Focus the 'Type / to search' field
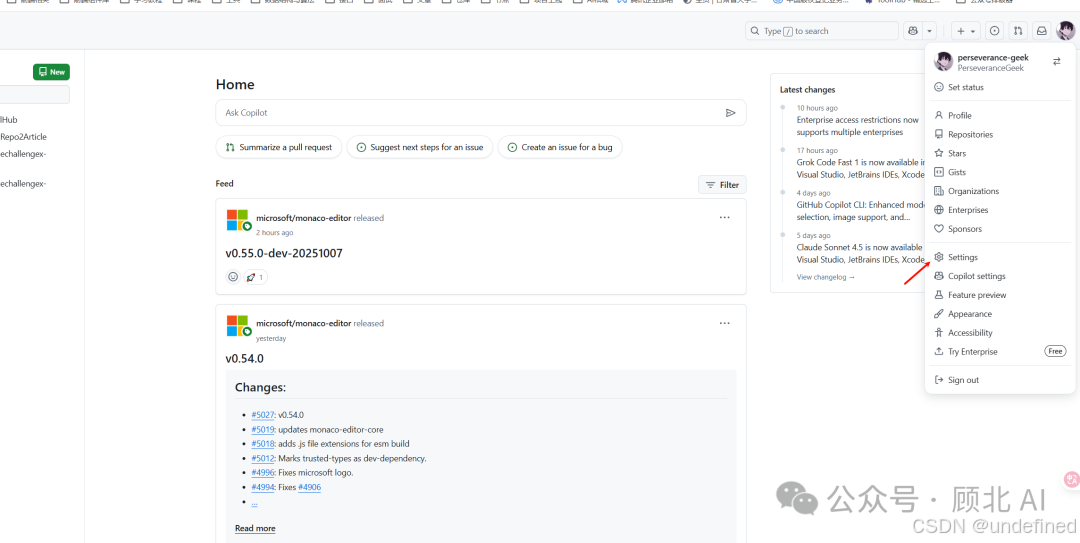The height and width of the screenshot is (543, 1080). tap(822, 31)
